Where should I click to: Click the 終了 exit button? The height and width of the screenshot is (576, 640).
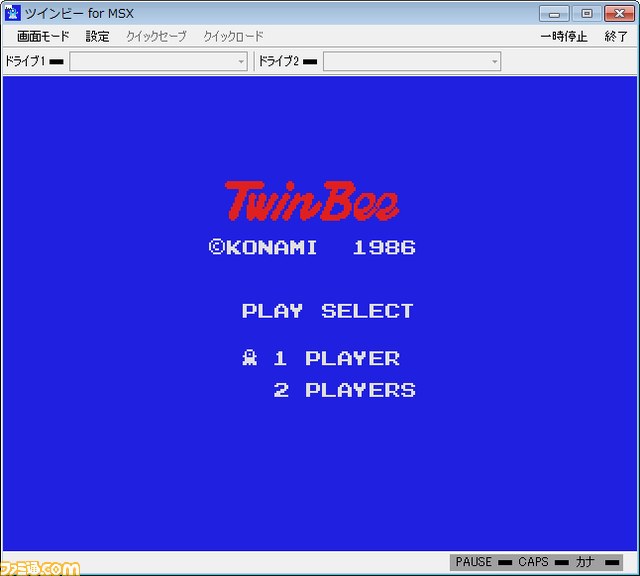[616, 36]
